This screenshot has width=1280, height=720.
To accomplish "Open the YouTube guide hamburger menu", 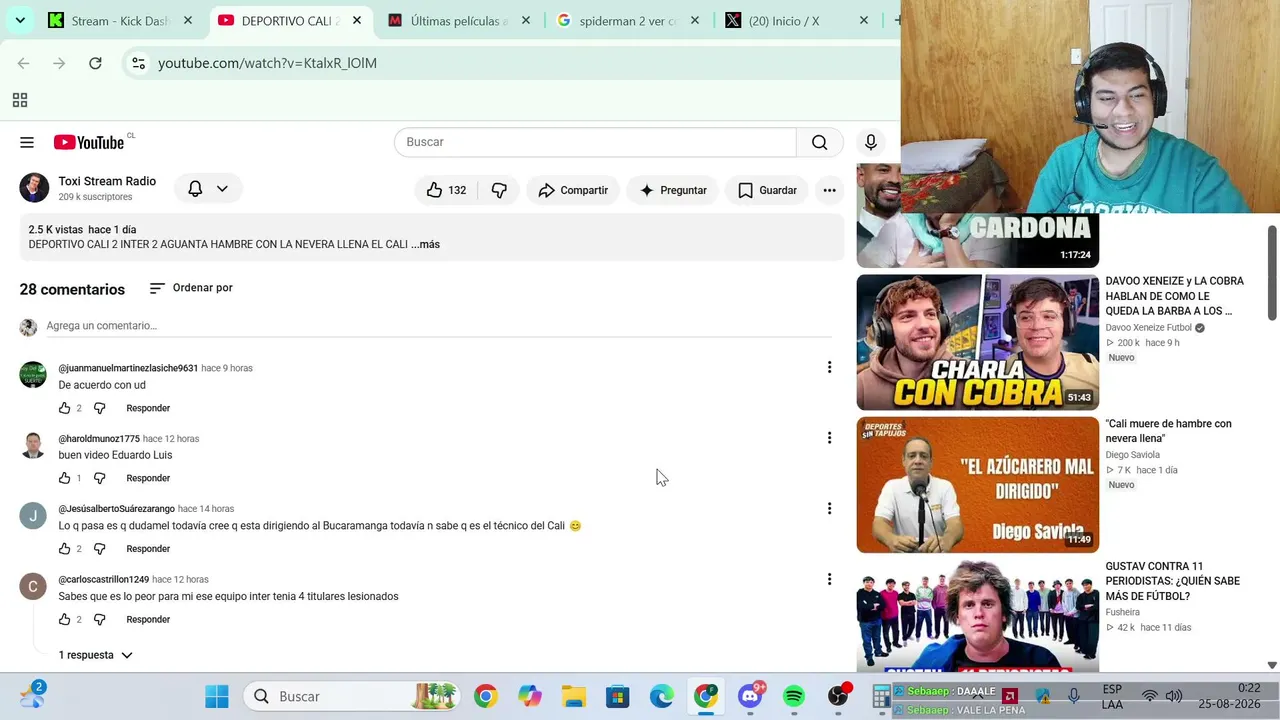I will click(x=27, y=142).
